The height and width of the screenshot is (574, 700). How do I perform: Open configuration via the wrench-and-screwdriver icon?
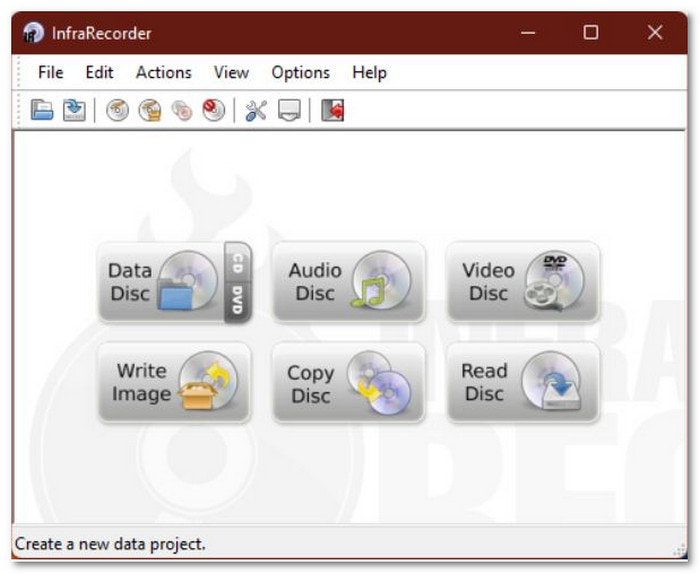pyautogui.click(x=256, y=110)
